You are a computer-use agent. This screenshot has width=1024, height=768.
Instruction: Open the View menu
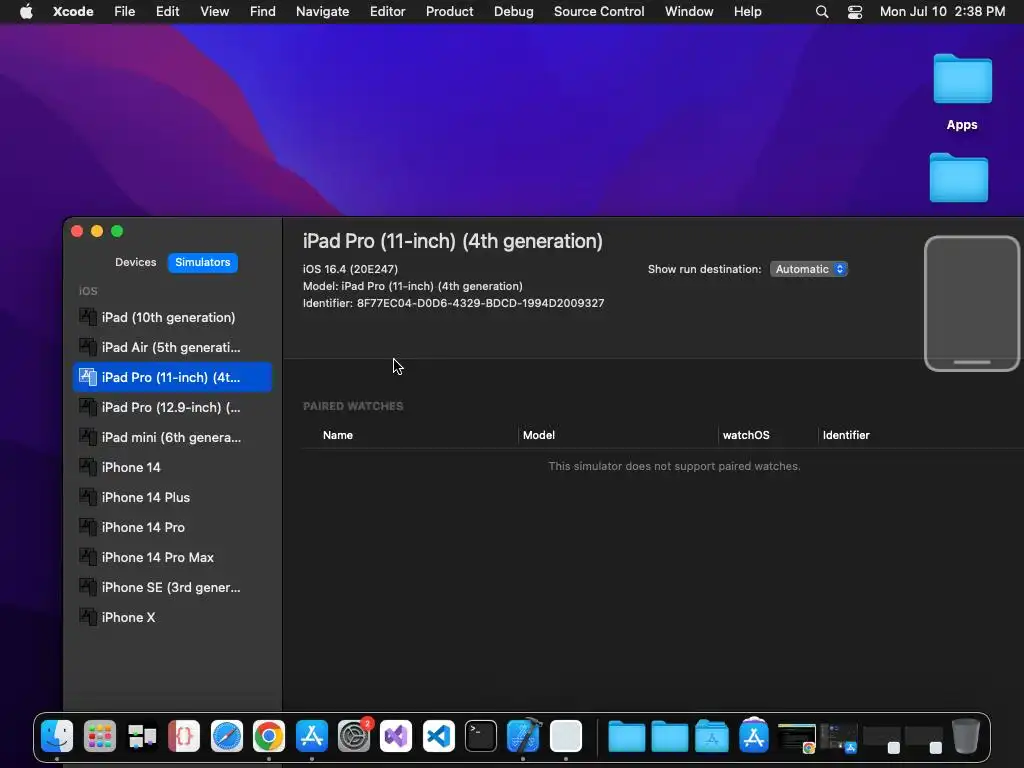click(x=214, y=11)
